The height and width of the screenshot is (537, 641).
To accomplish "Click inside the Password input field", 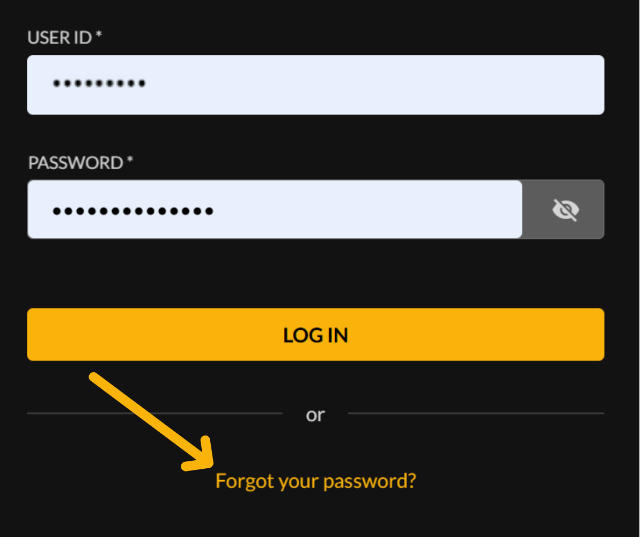I will [x=275, y=210].
